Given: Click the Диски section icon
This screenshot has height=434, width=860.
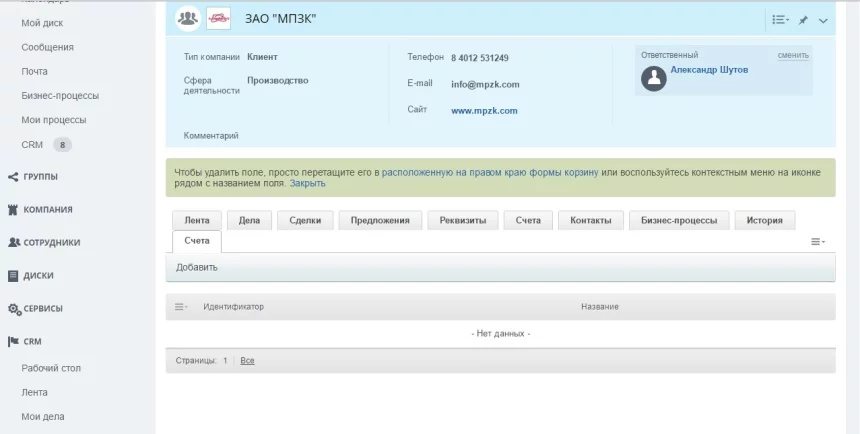Looking at the screenshot, I should [13, 276].
